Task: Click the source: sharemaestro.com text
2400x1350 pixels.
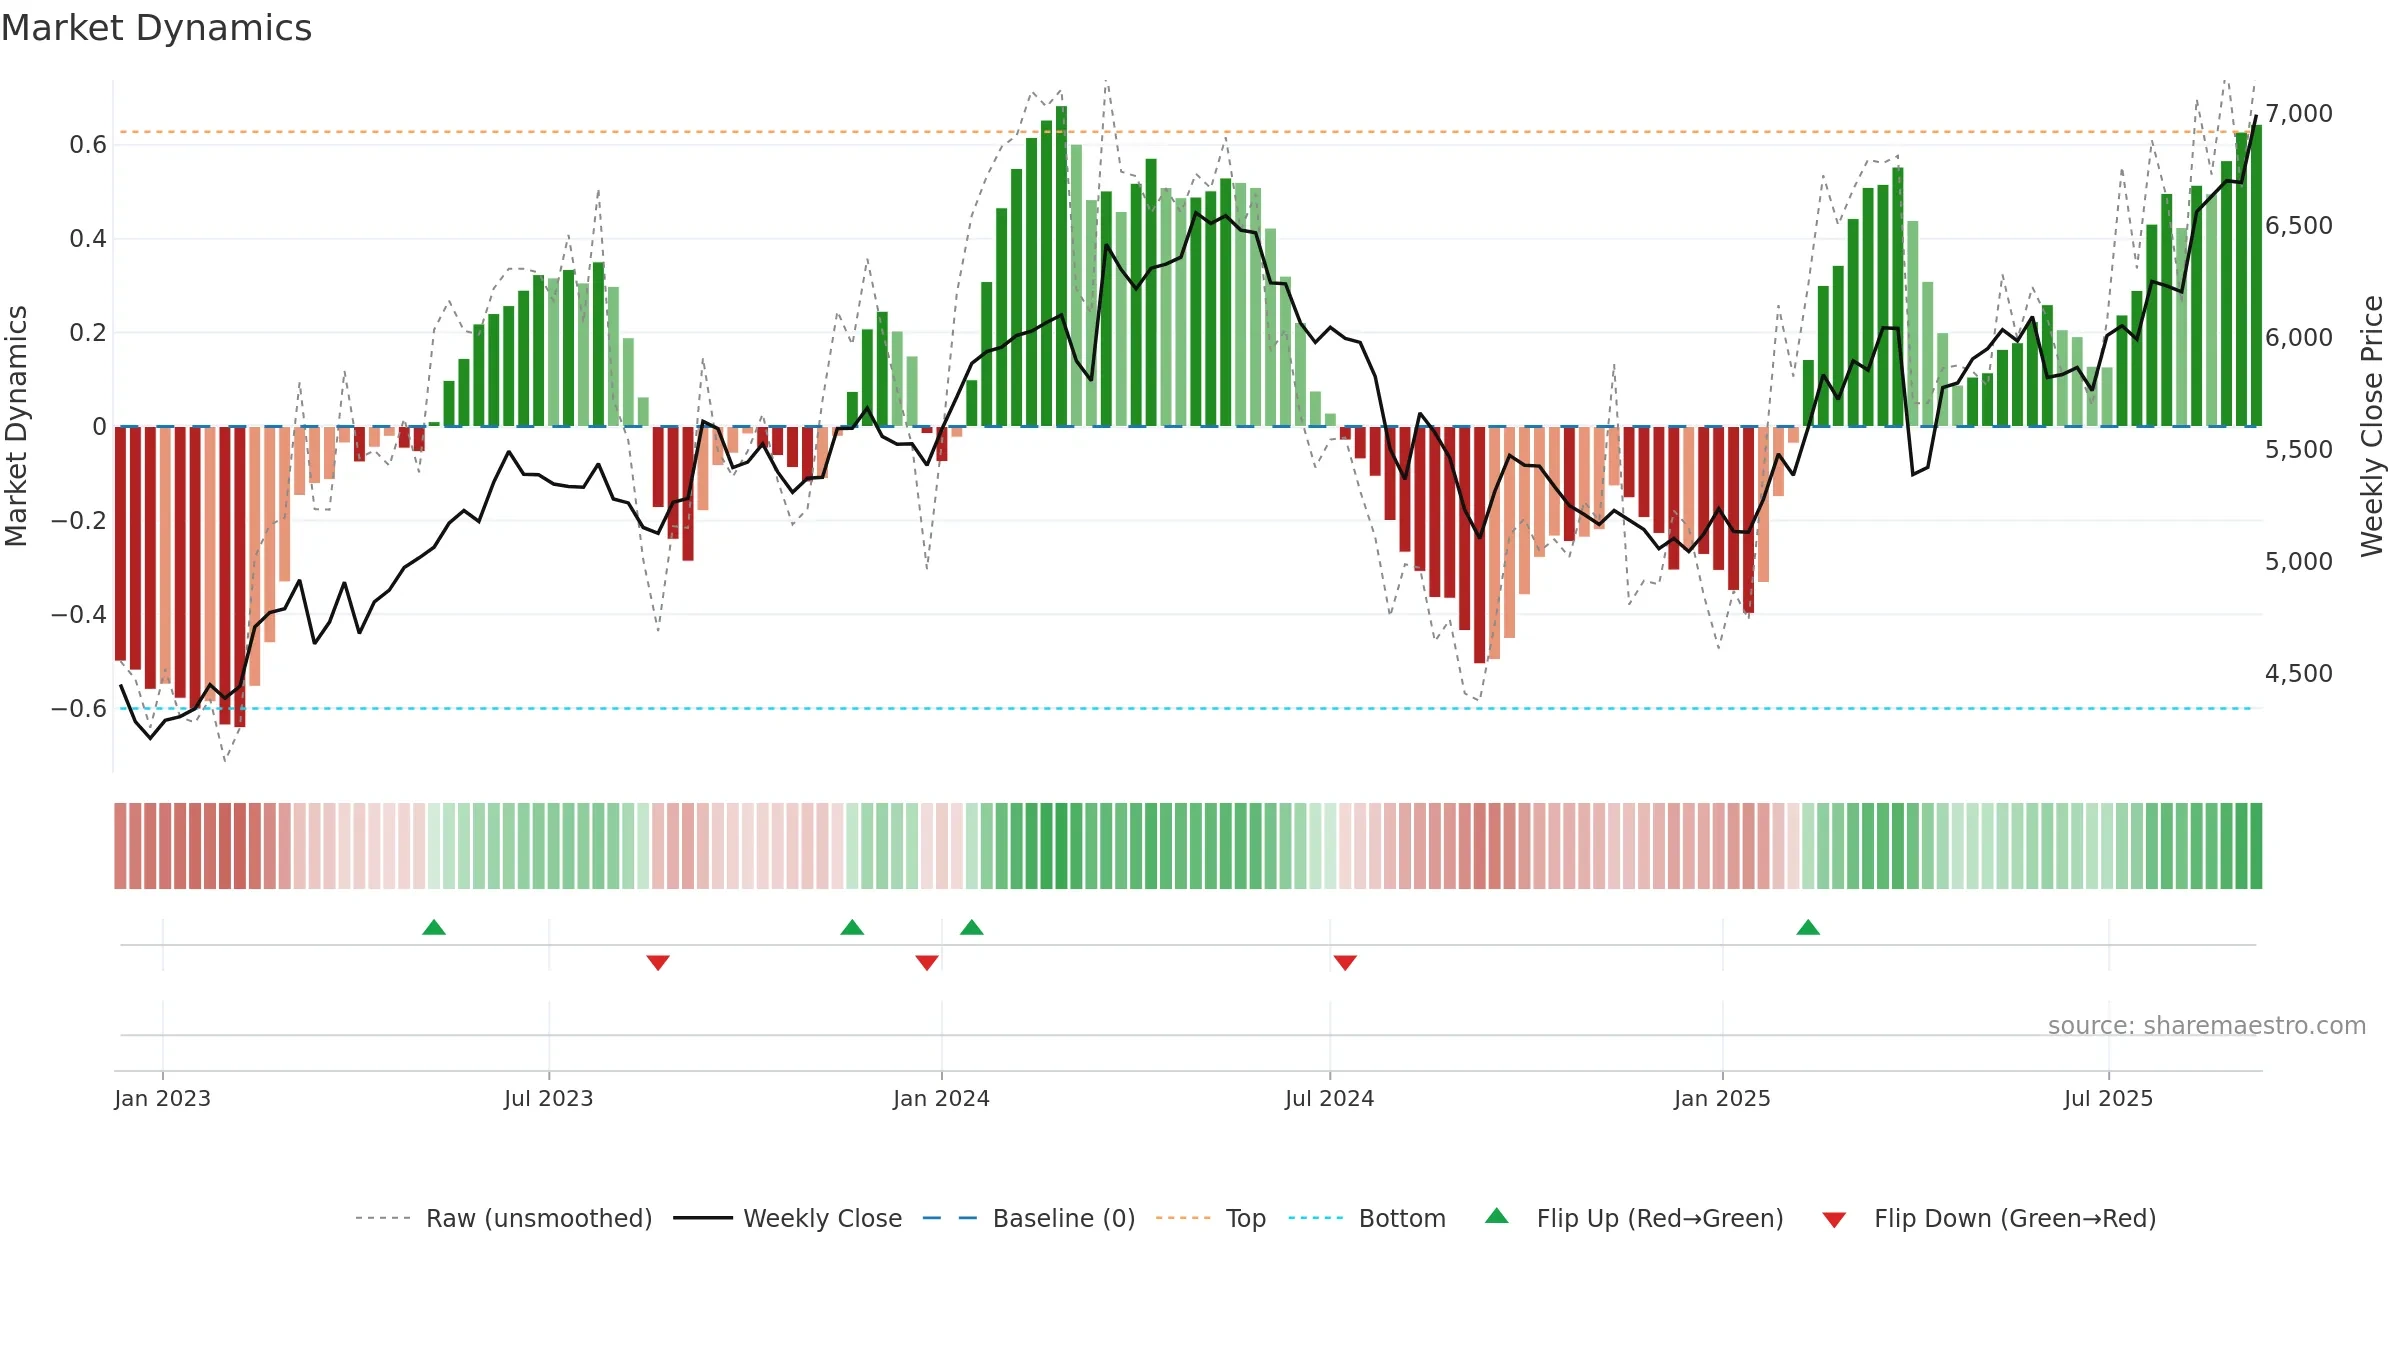Action: pos(2207,1026)
